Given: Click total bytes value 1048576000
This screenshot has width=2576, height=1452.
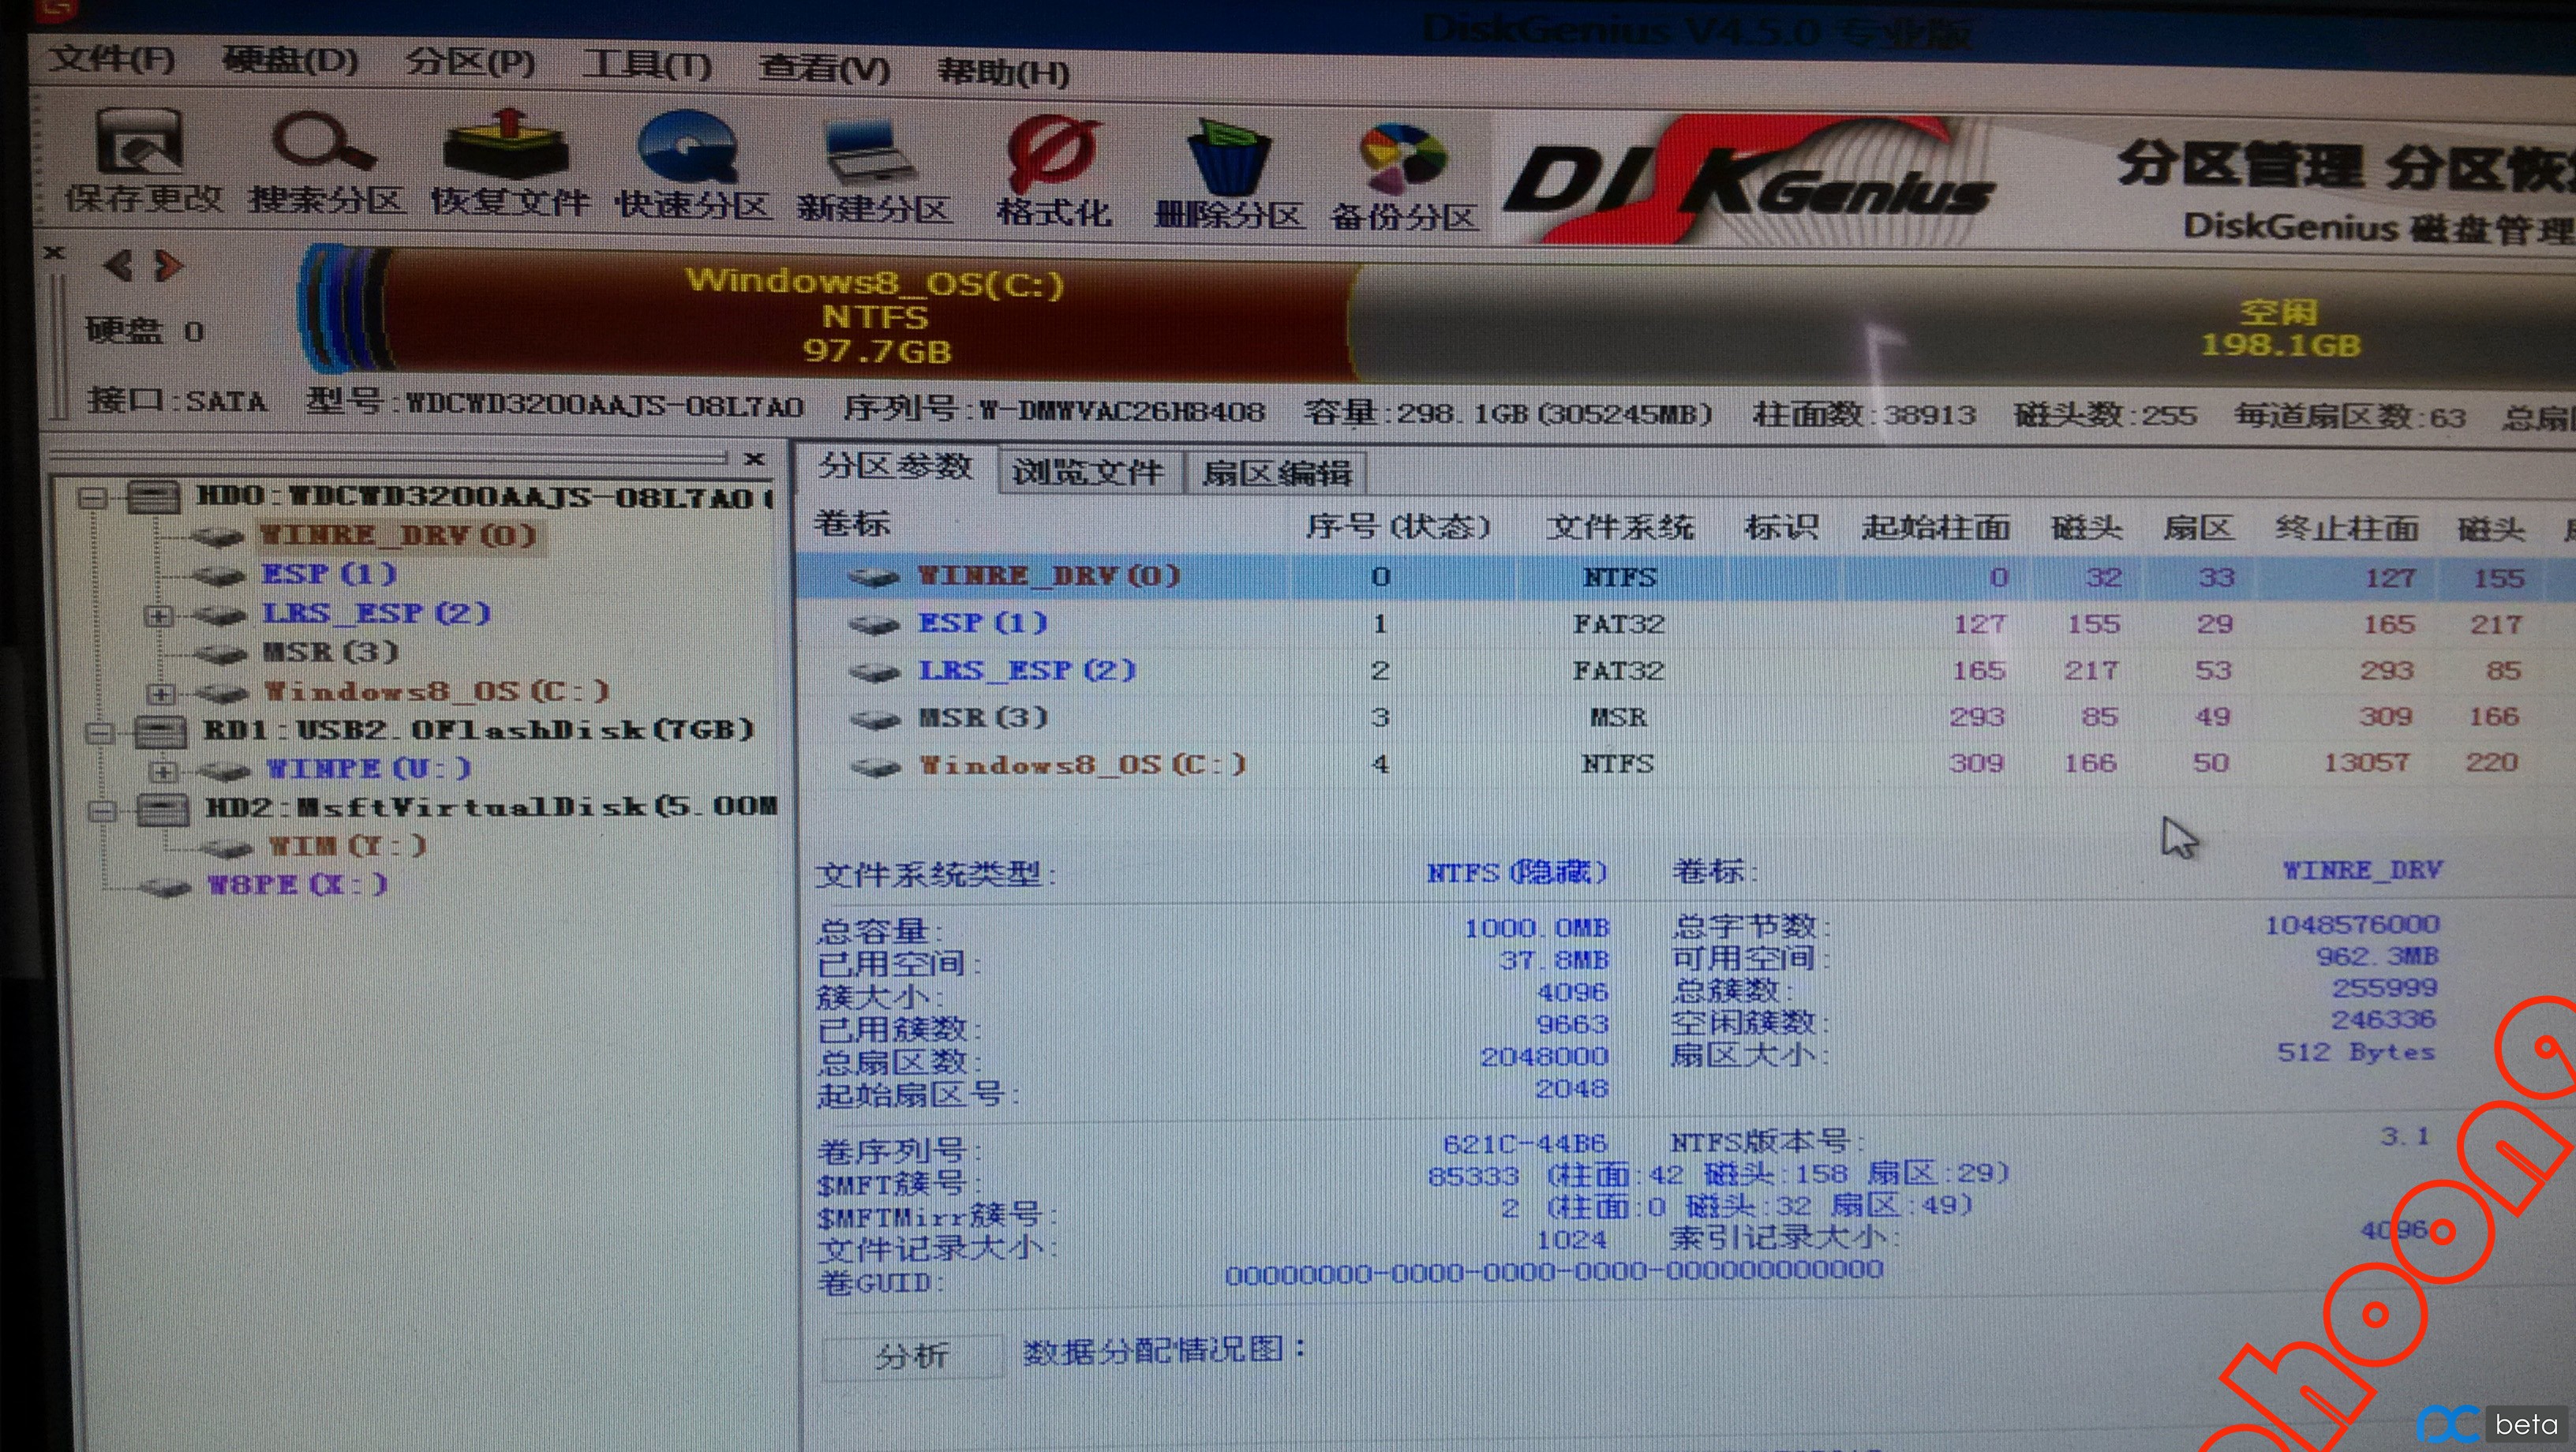Looking at the screenshot, I should pos(2352,924).
